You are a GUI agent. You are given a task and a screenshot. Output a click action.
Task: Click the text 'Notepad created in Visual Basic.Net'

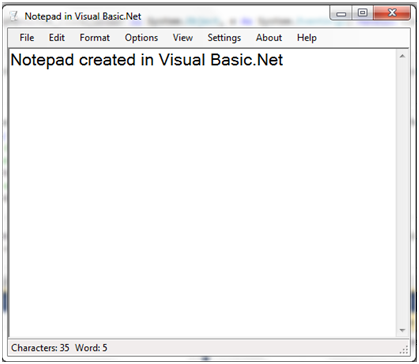[147, 60]
